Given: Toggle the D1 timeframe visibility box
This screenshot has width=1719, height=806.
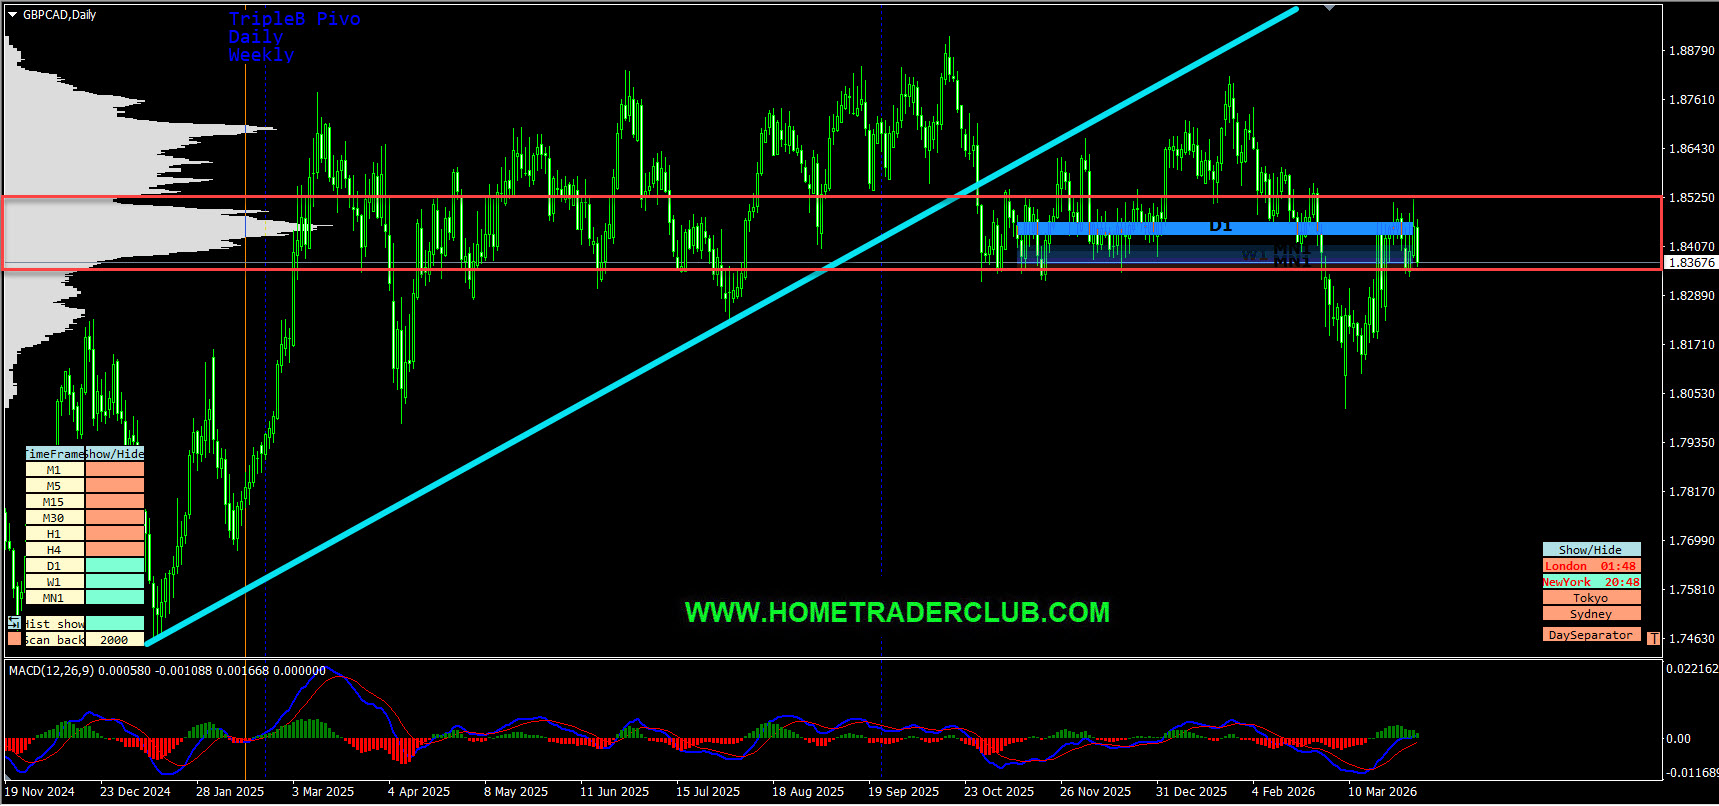Looking at the screenshot, I should point(114,566).
